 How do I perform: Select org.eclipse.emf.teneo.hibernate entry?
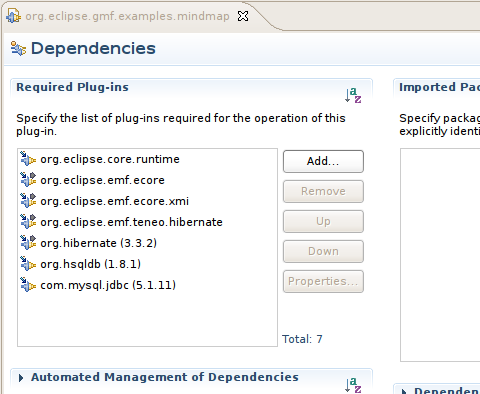(131, 222)
